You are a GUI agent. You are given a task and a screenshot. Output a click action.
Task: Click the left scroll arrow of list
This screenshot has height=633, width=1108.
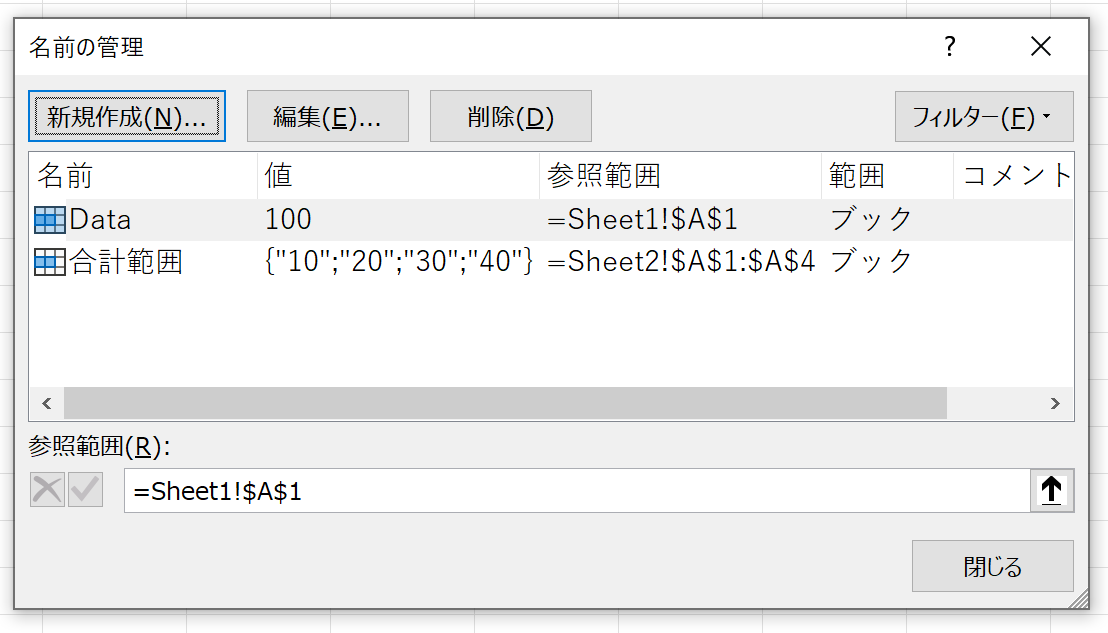tap(47, 403)
